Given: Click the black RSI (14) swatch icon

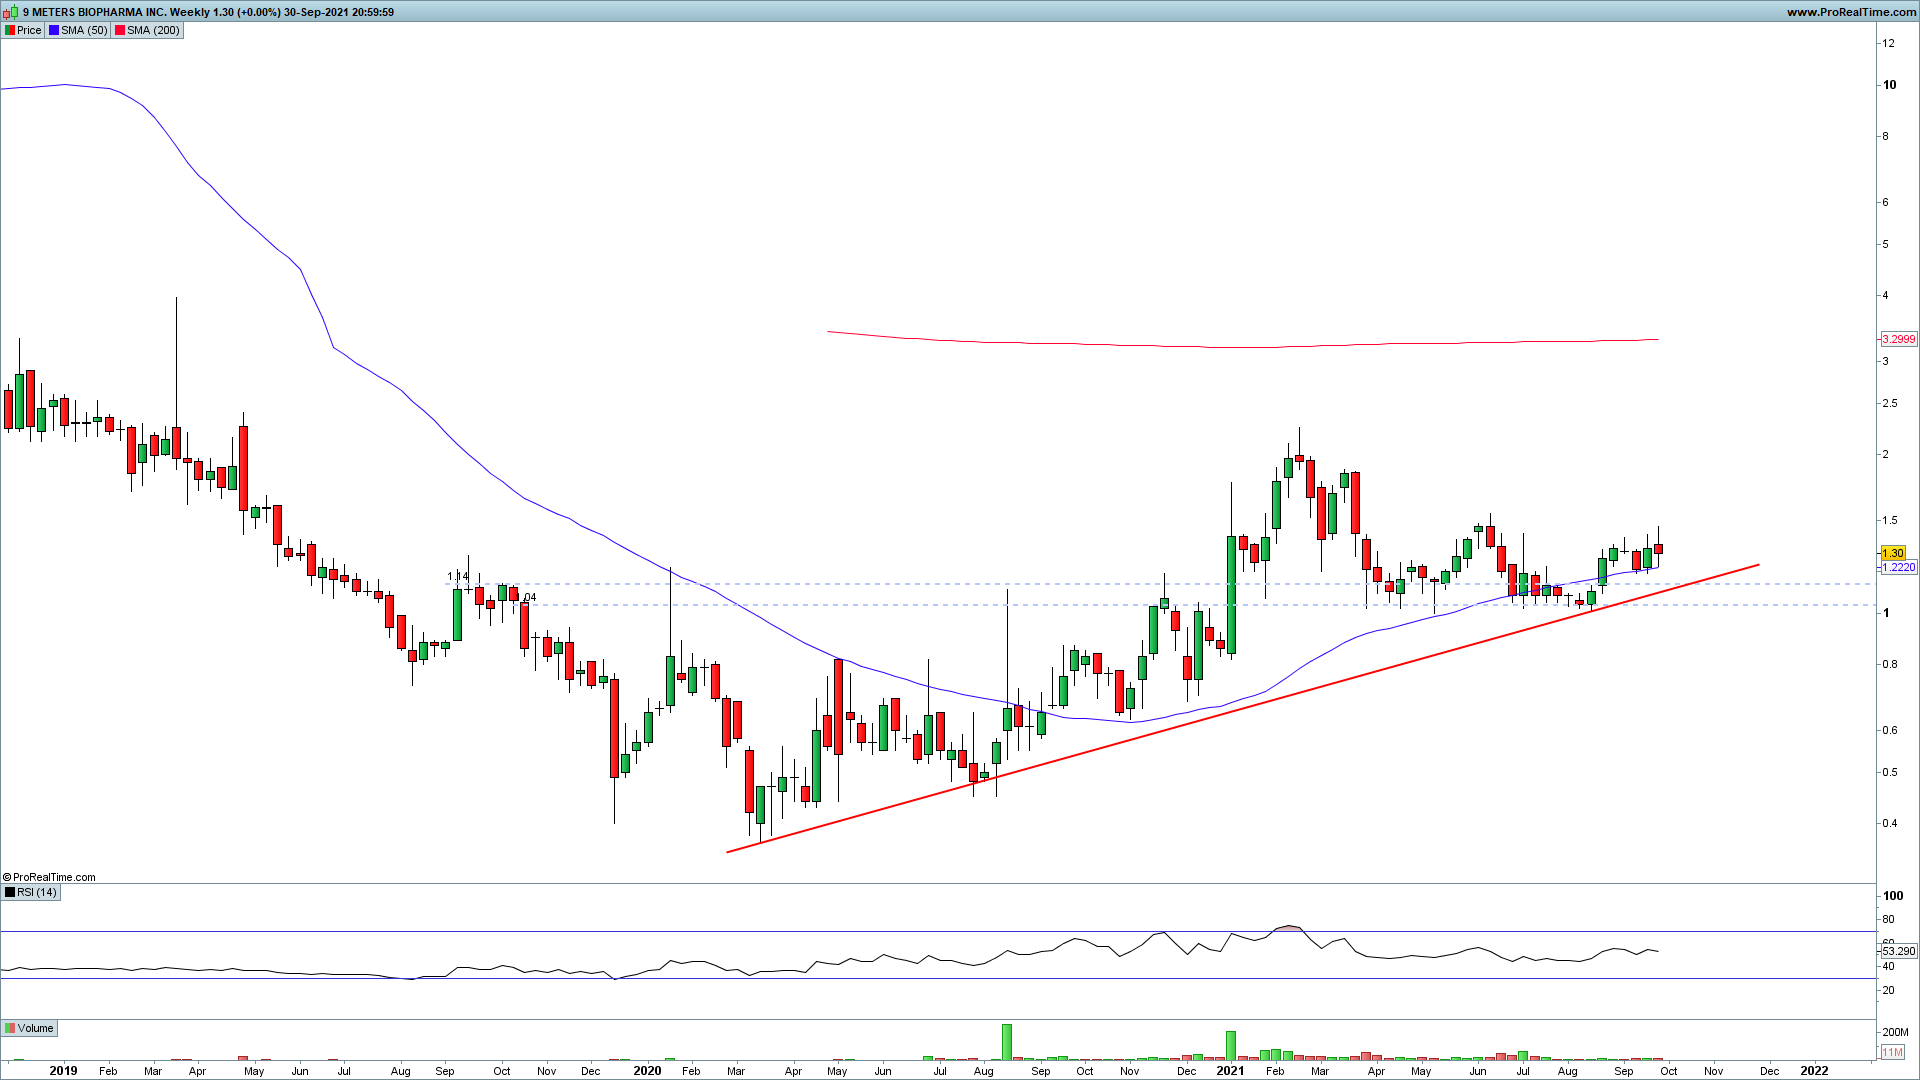Looking at the screenshot, I should pyautogui.click(x=10, y=892).
